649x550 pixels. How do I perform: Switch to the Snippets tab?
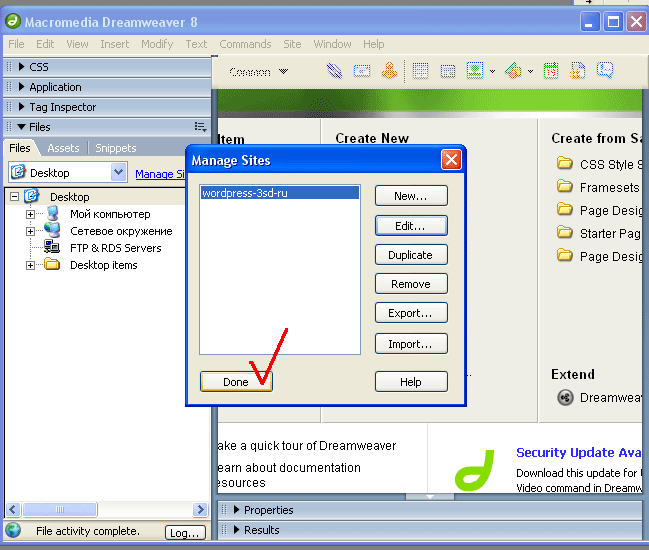116,148
